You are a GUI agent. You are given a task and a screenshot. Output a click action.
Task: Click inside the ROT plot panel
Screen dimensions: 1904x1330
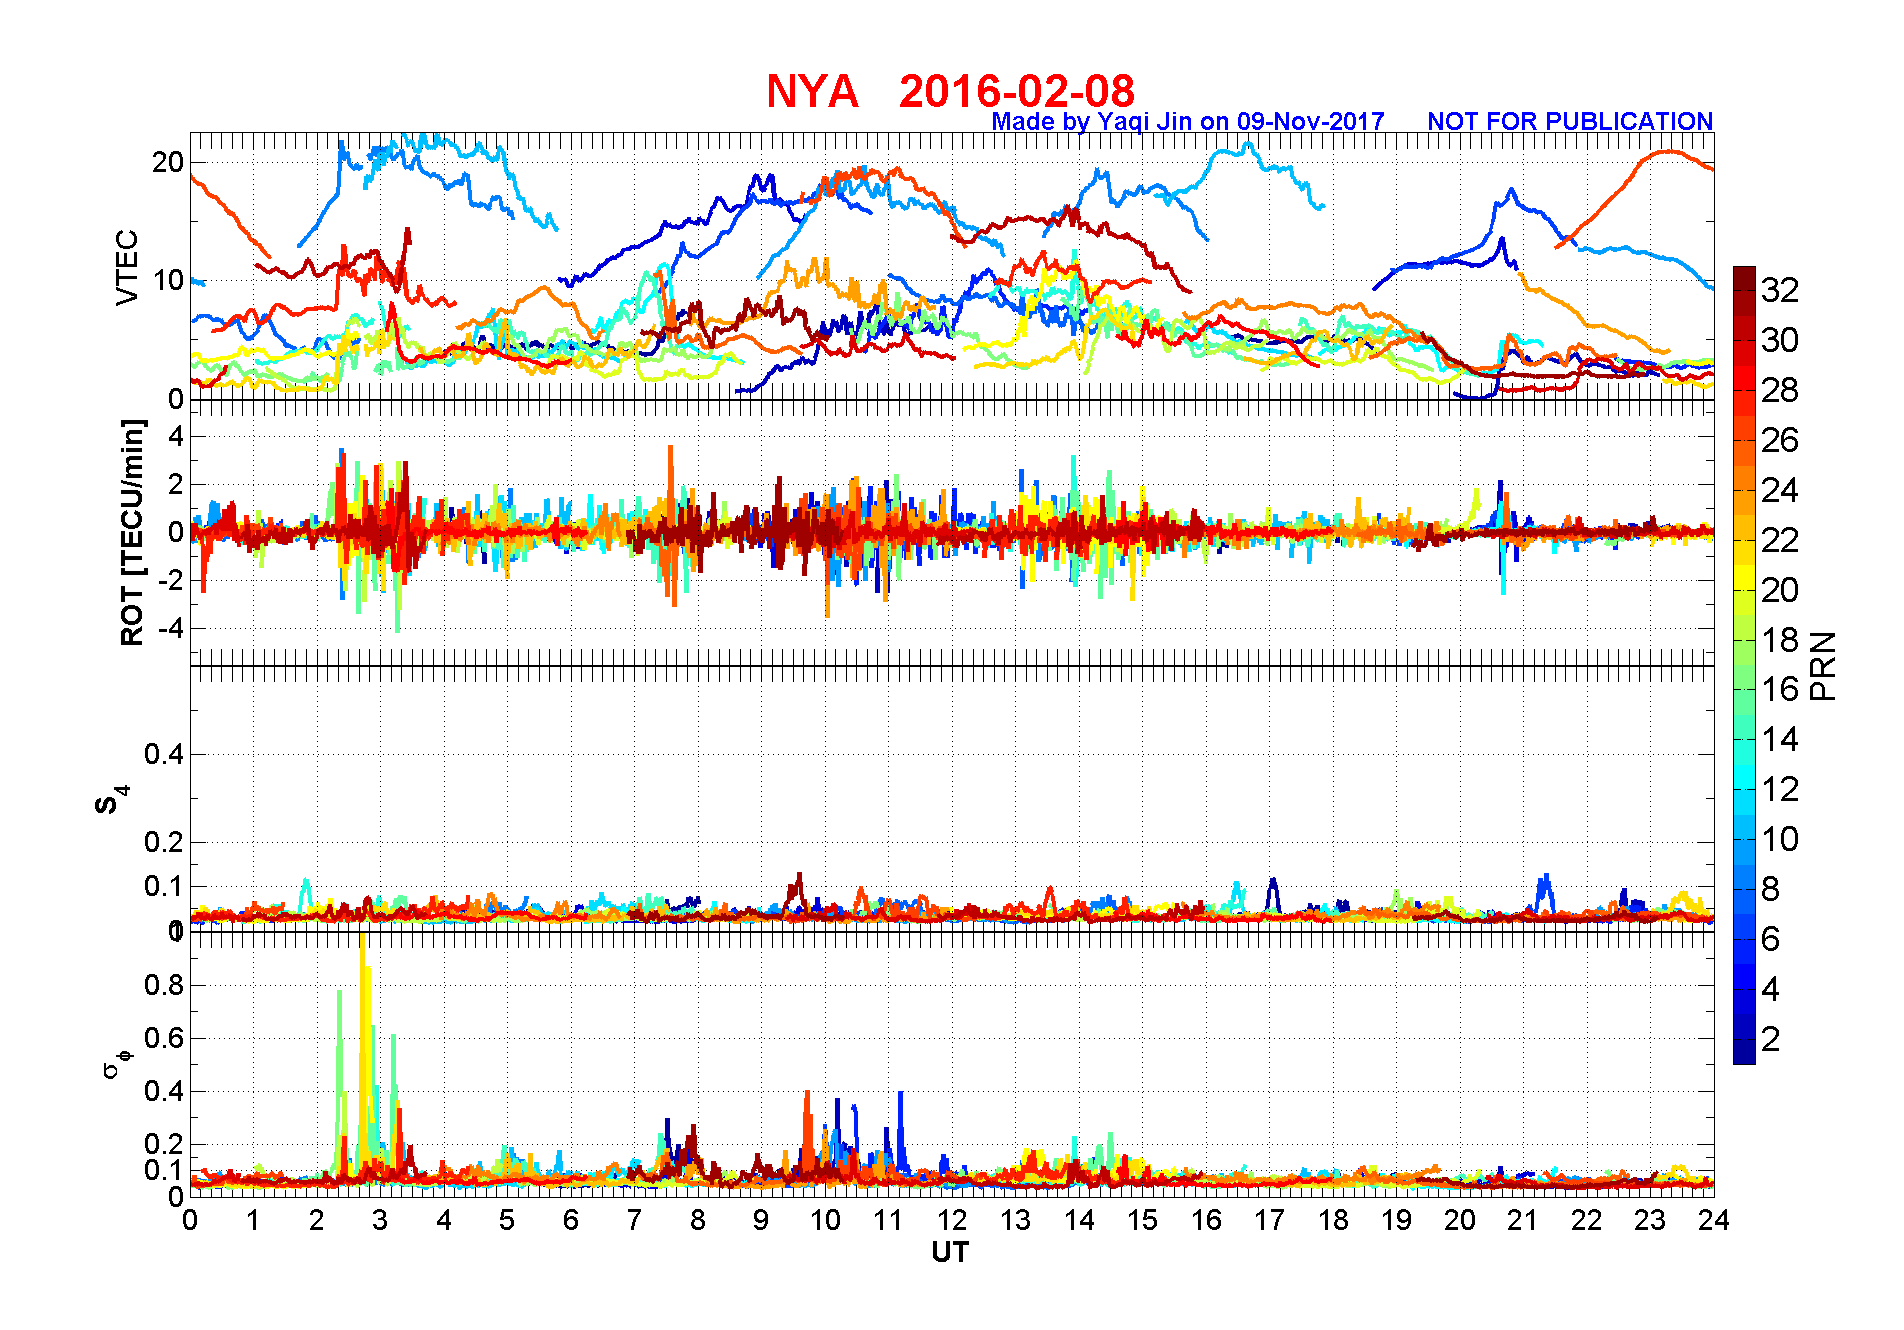(x=952, y=533)
